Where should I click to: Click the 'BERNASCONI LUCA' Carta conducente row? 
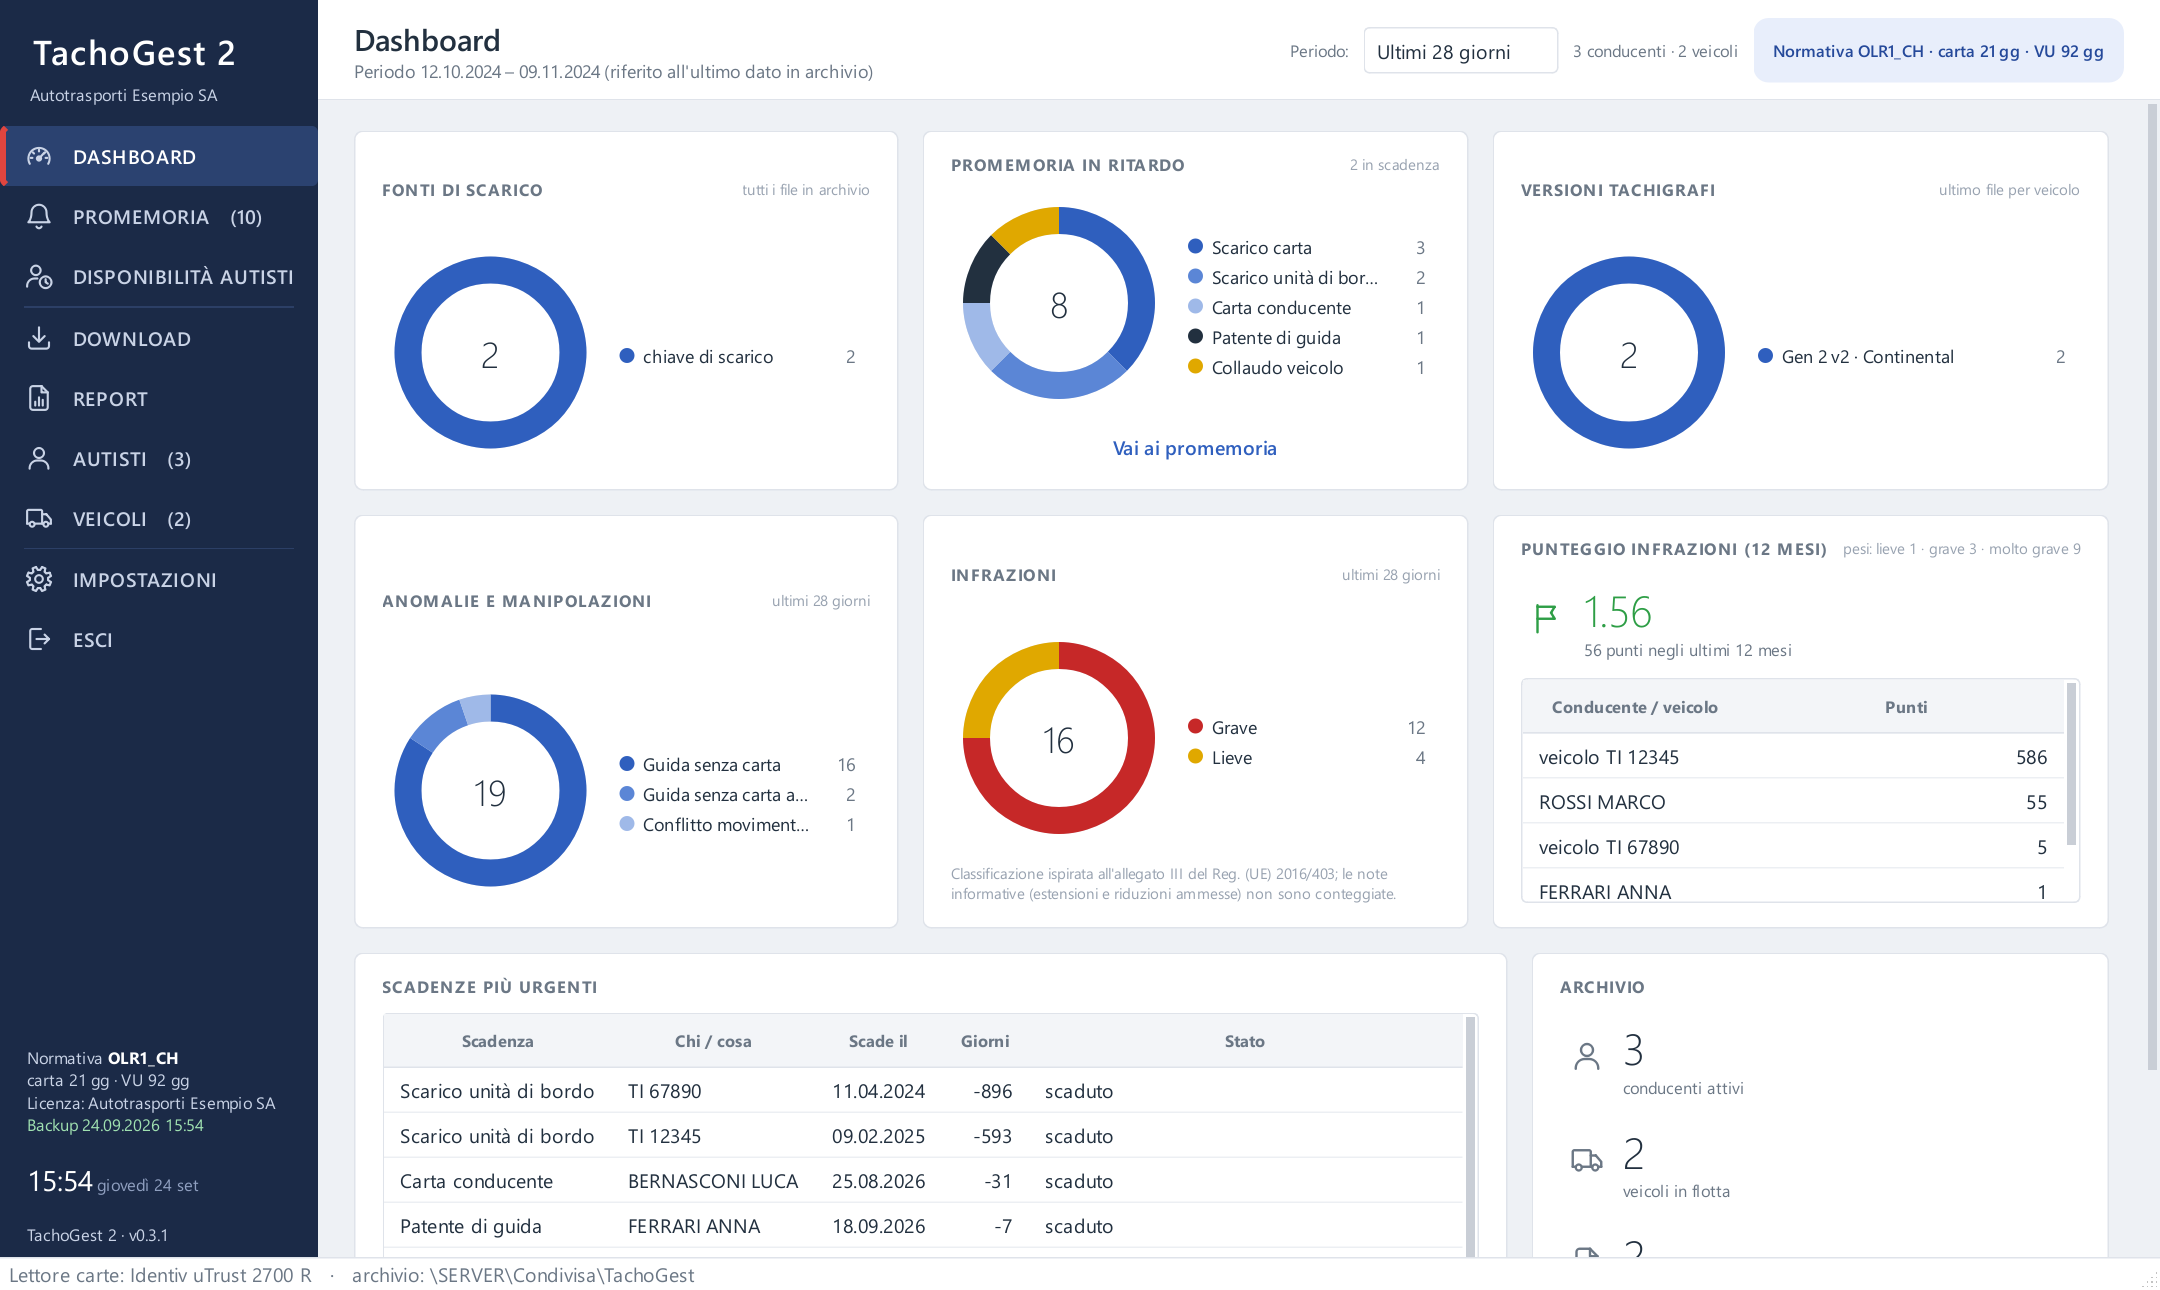(923, 1181)
